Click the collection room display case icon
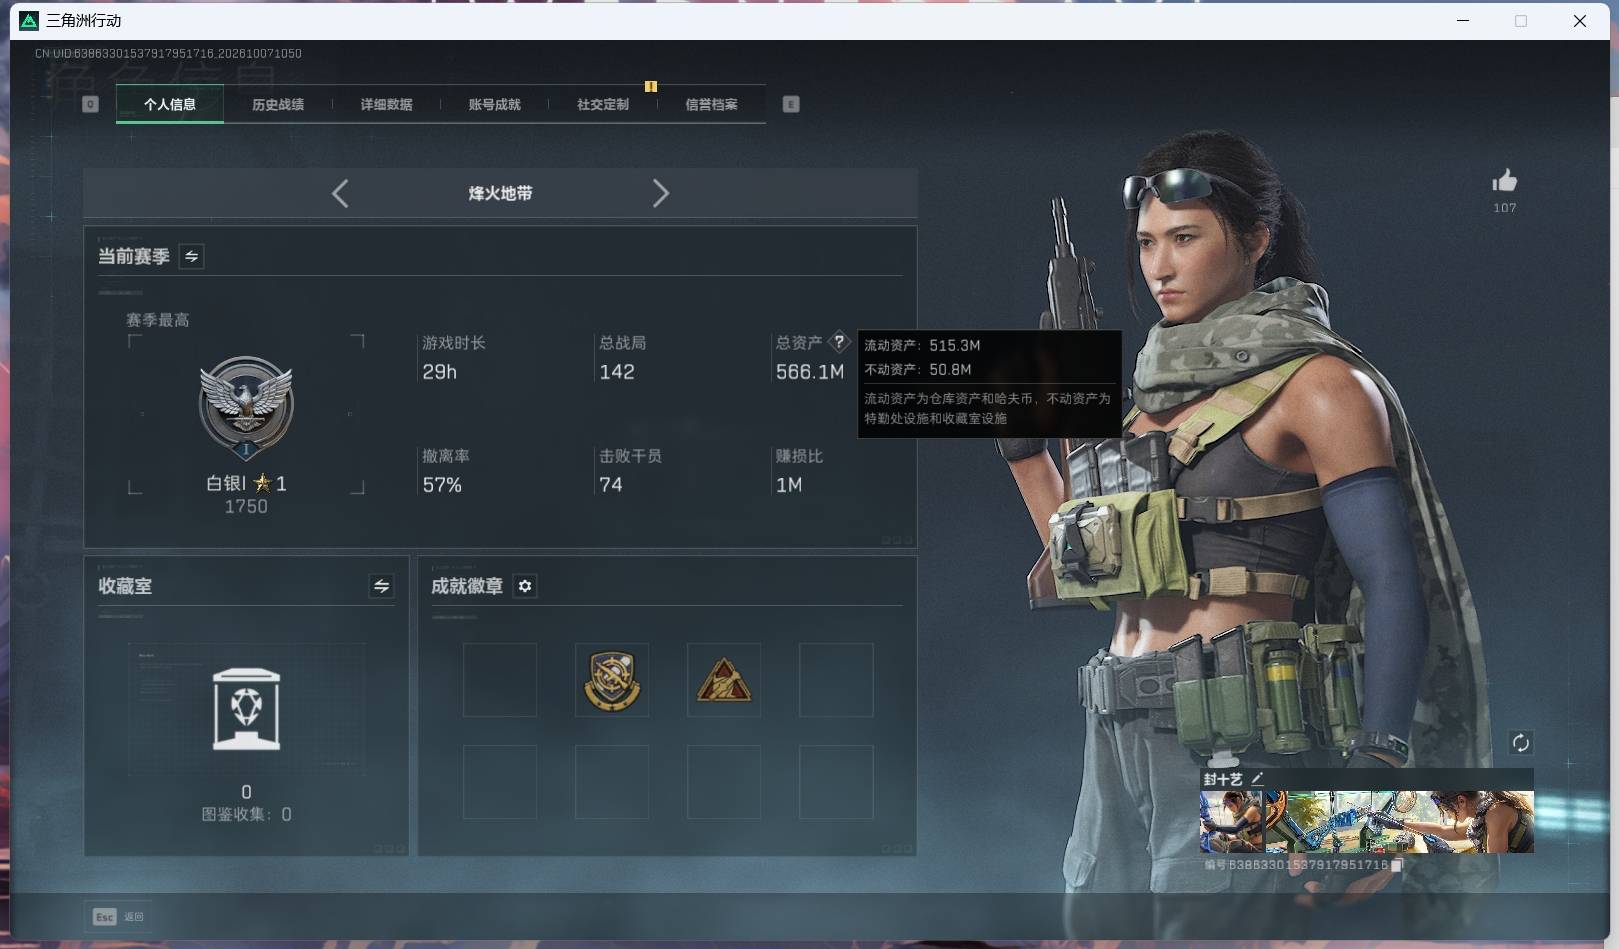The width and height of the screenshot is (1619, 949). [246, 709]
